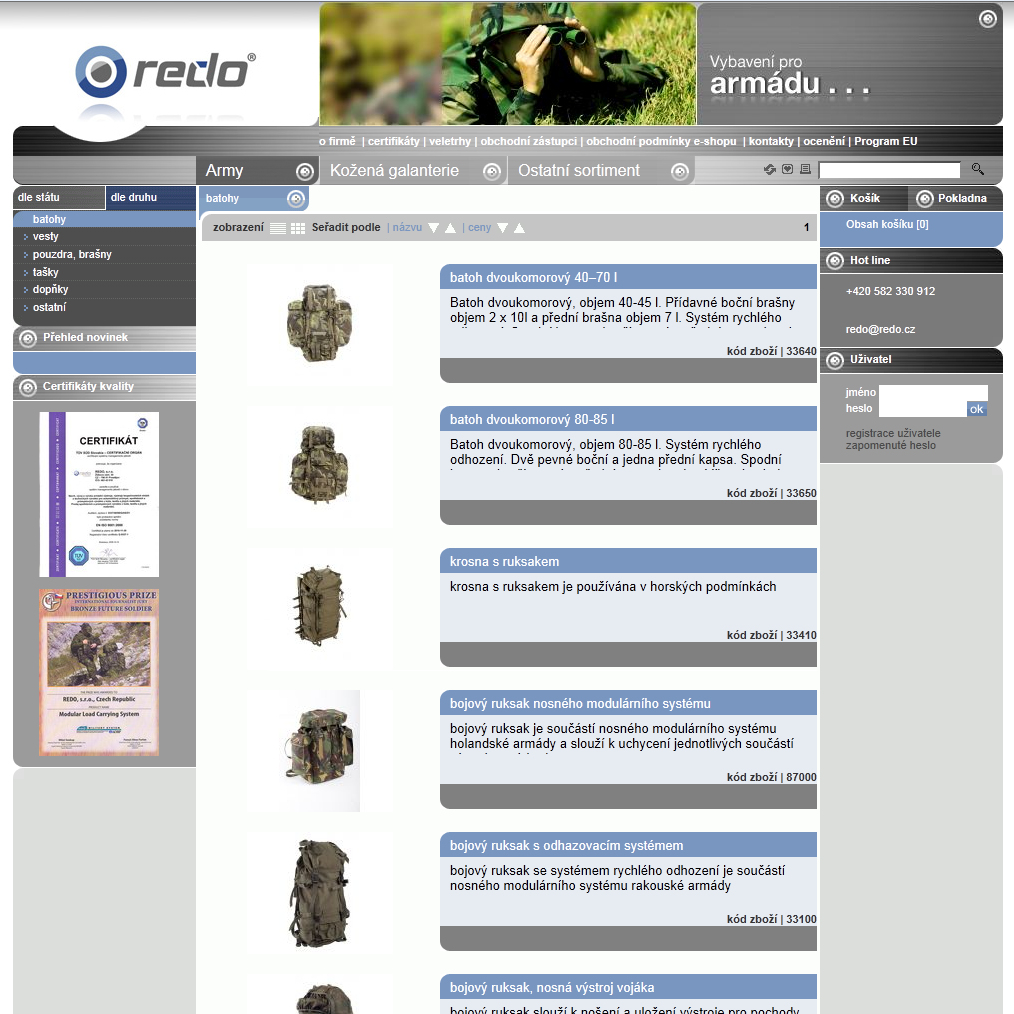Click the search input field

pos(889,170)
